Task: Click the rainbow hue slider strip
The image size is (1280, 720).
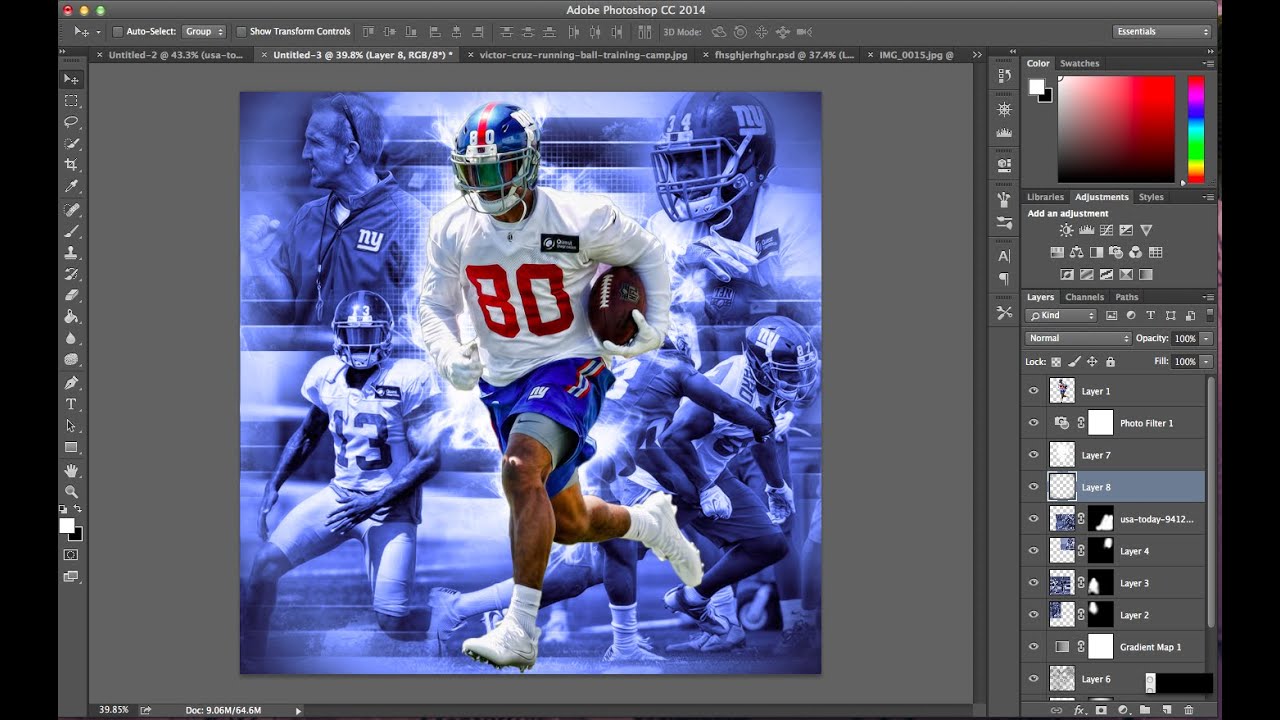Action: [x=1195, y=129]
